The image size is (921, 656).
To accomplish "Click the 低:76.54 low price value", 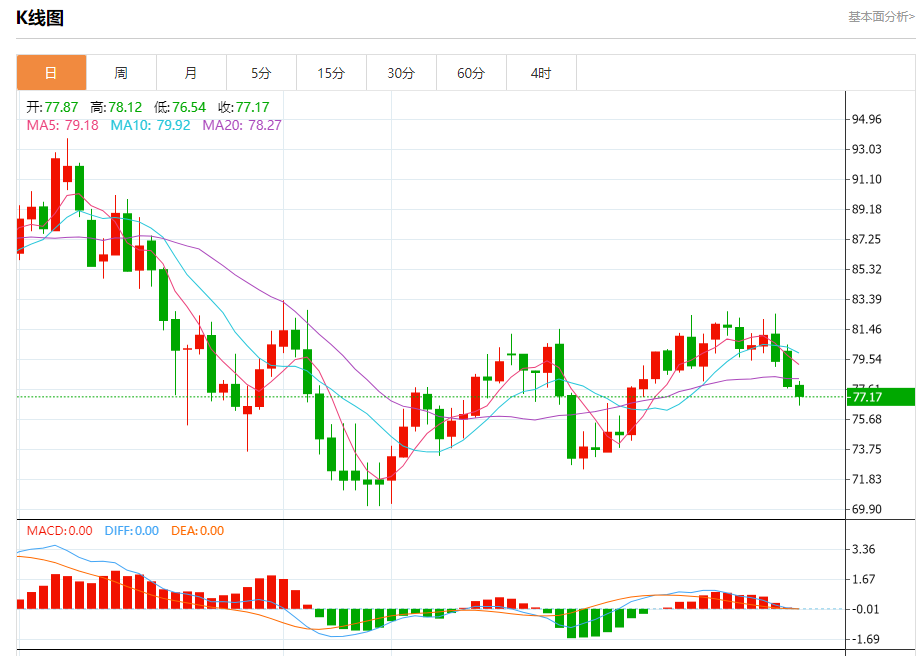I will coord(180,107).
